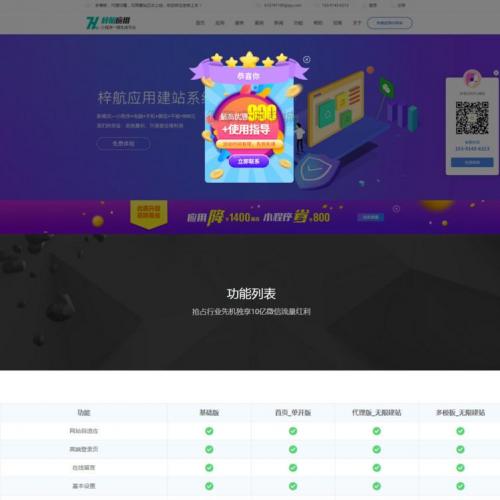Click 基本设置 checkmark under 多模版_无限建站
Screen dimensions: 500x500
click(460, 486)
